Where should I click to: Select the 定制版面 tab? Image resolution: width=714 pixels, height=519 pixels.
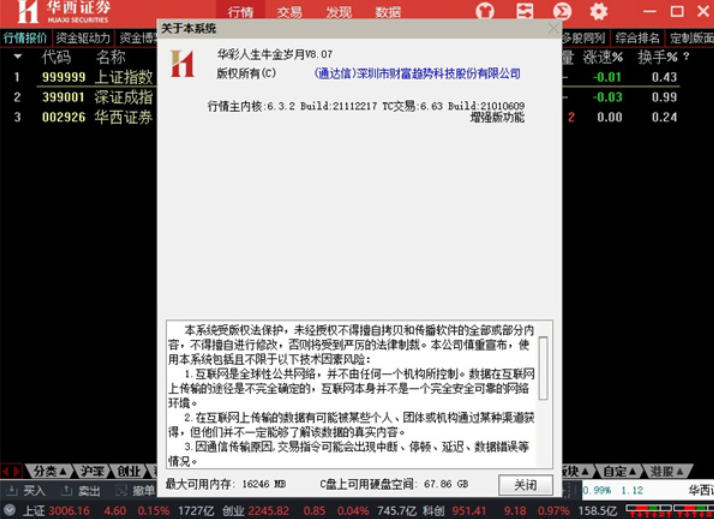(691, 38)
